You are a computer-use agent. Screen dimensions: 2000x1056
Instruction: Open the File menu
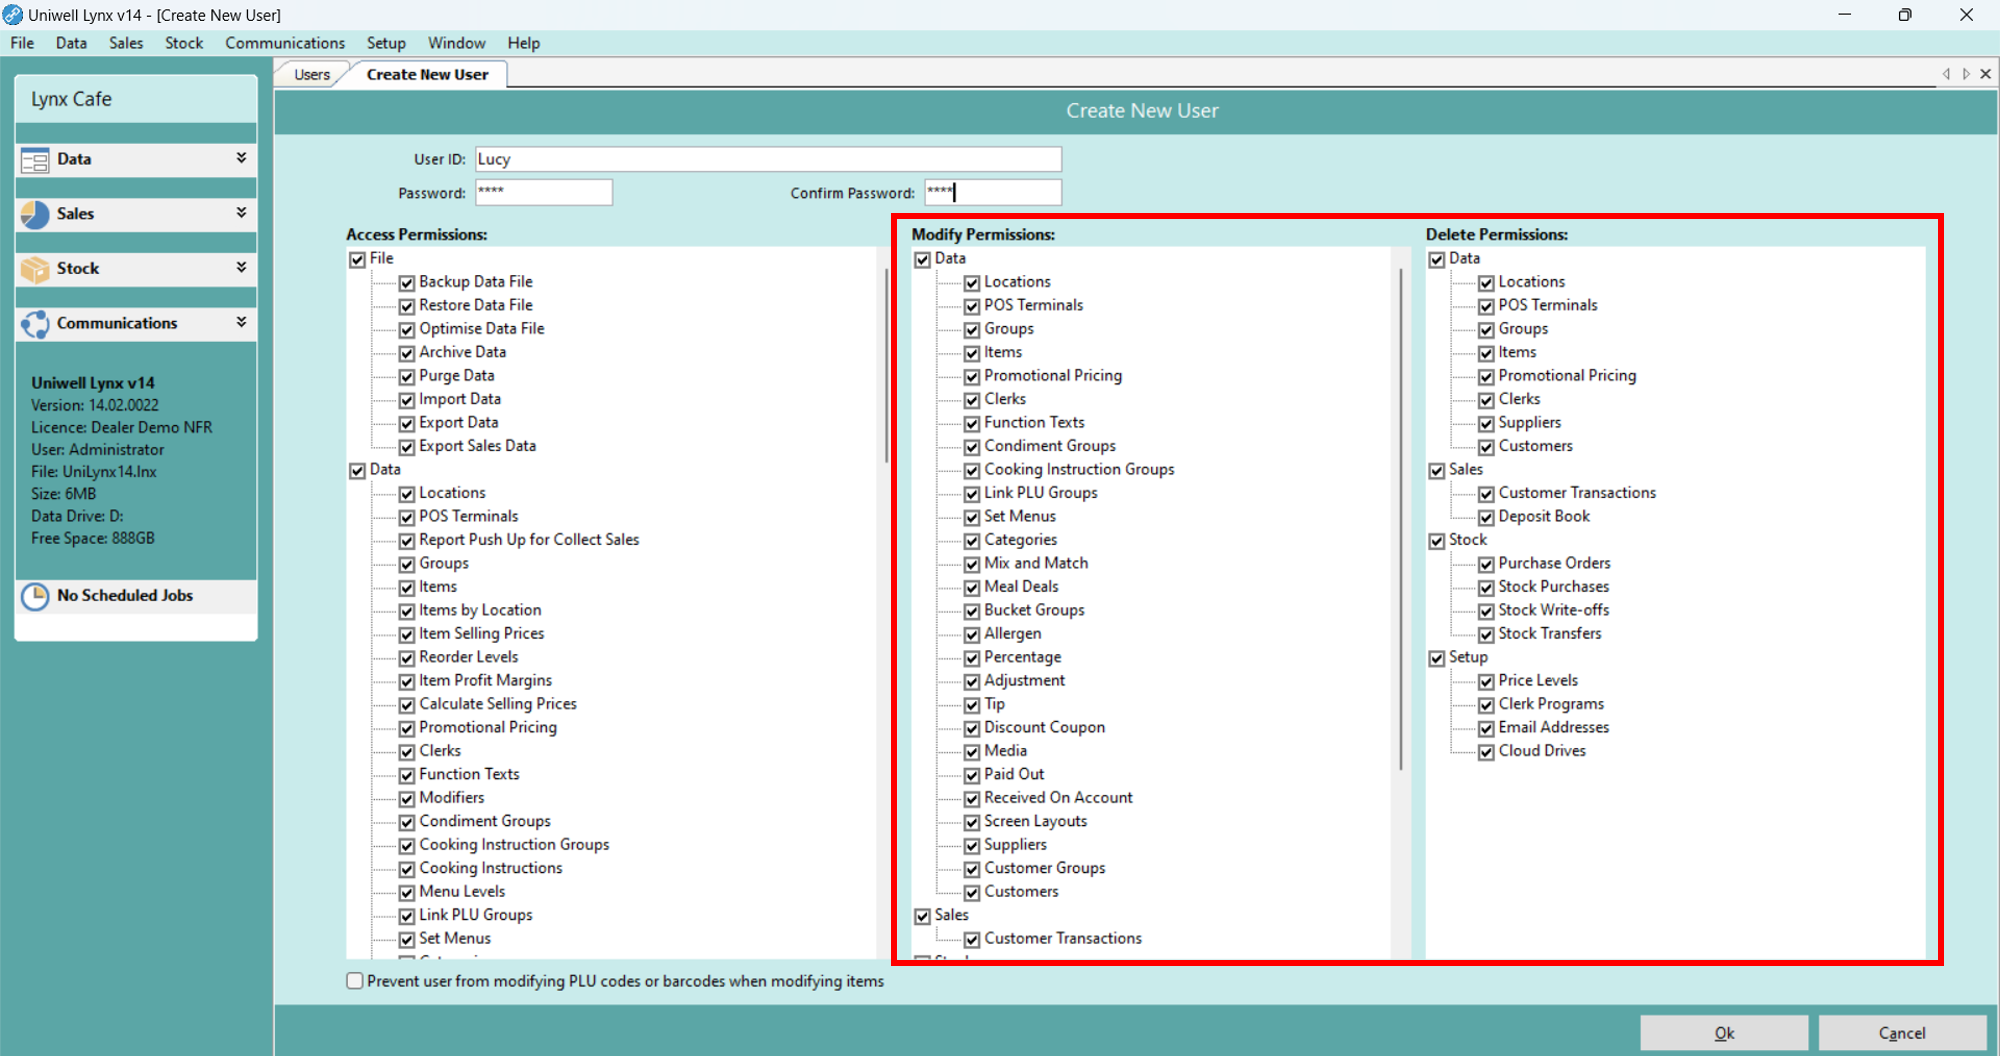22,43
